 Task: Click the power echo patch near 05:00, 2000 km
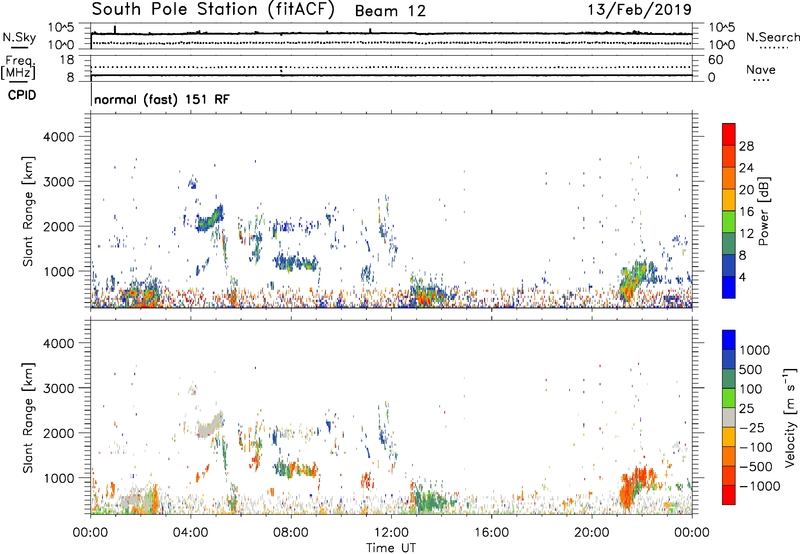[210, 219]
